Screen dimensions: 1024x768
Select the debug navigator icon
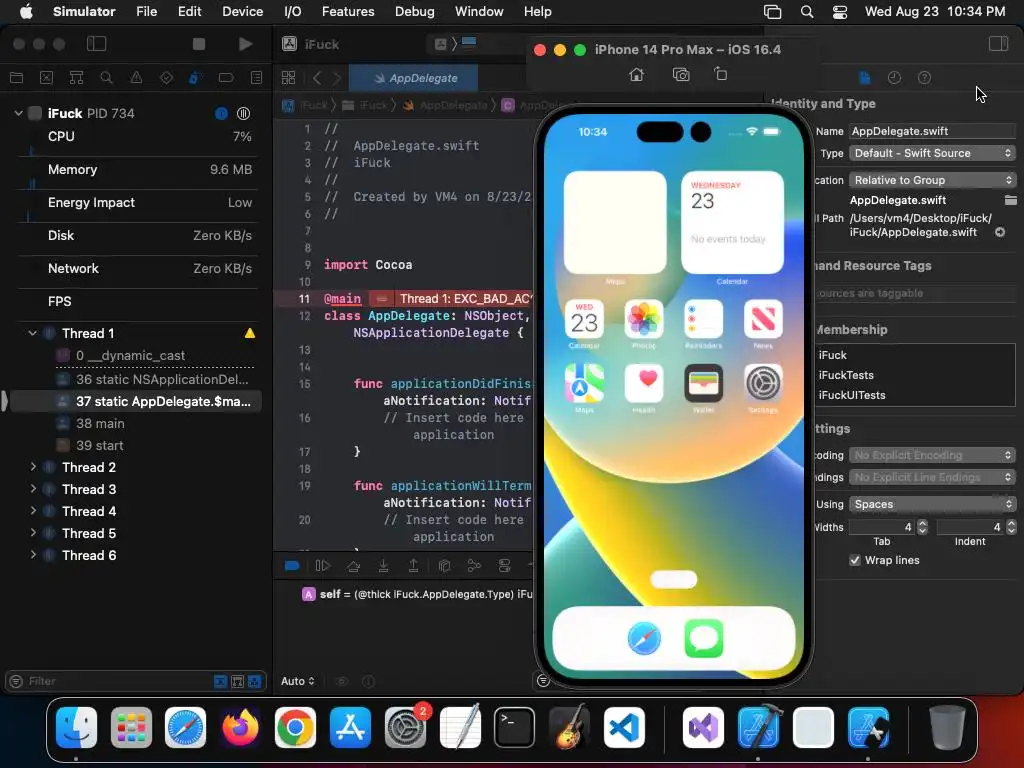pyautogui.click(x=195, y=78)
